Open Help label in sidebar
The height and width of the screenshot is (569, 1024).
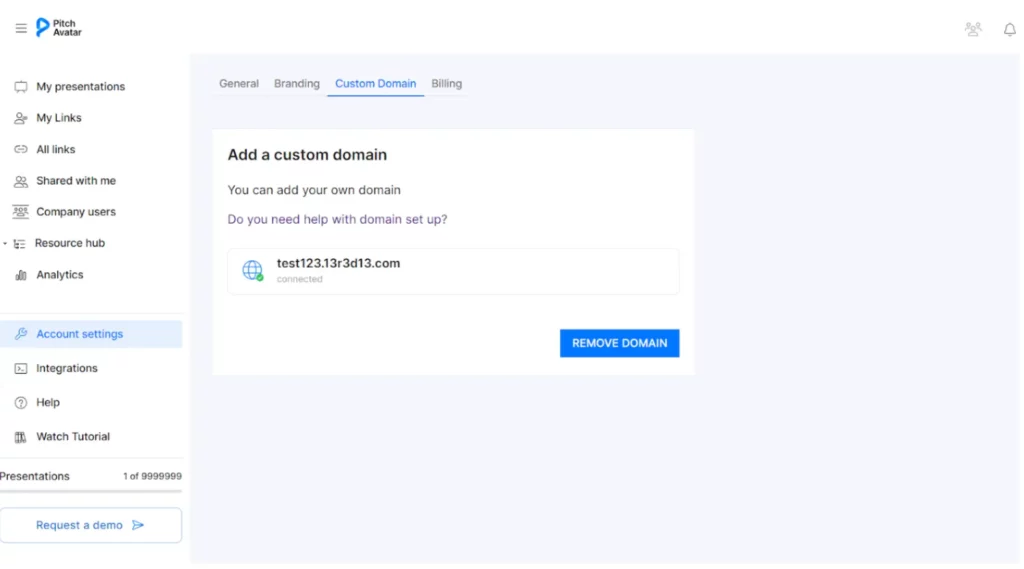48,402
